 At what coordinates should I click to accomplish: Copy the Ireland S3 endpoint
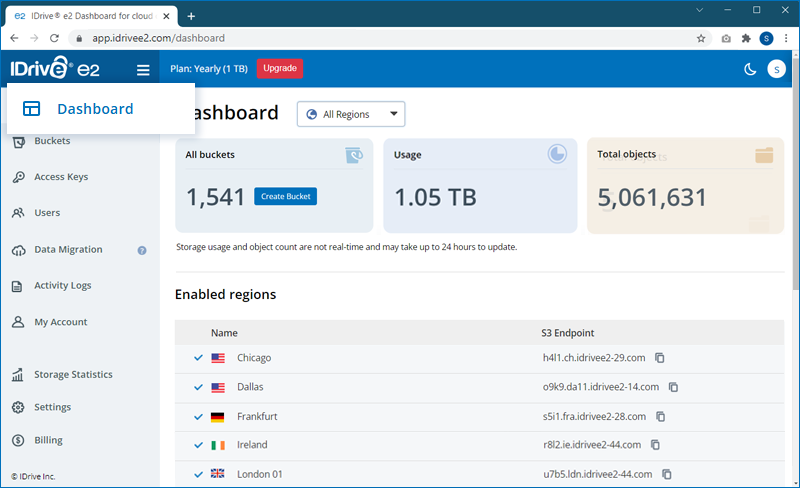(656, 445)
